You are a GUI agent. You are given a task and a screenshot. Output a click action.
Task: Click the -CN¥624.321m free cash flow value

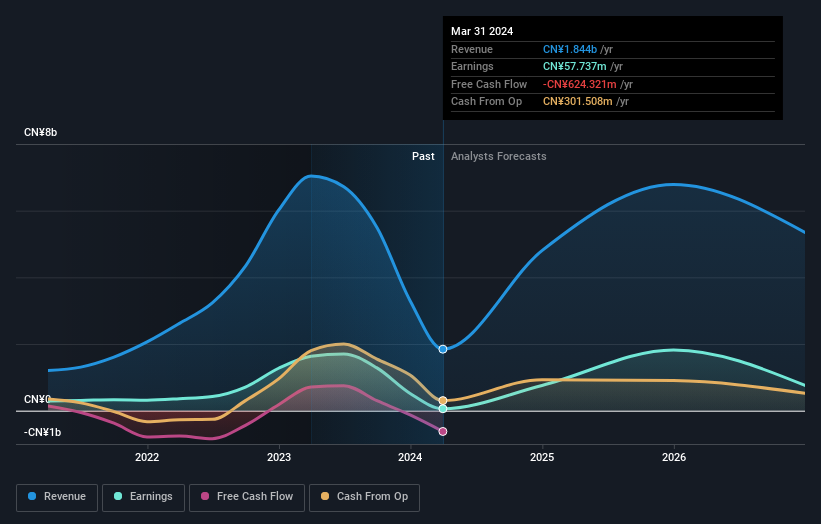point(580,84)
